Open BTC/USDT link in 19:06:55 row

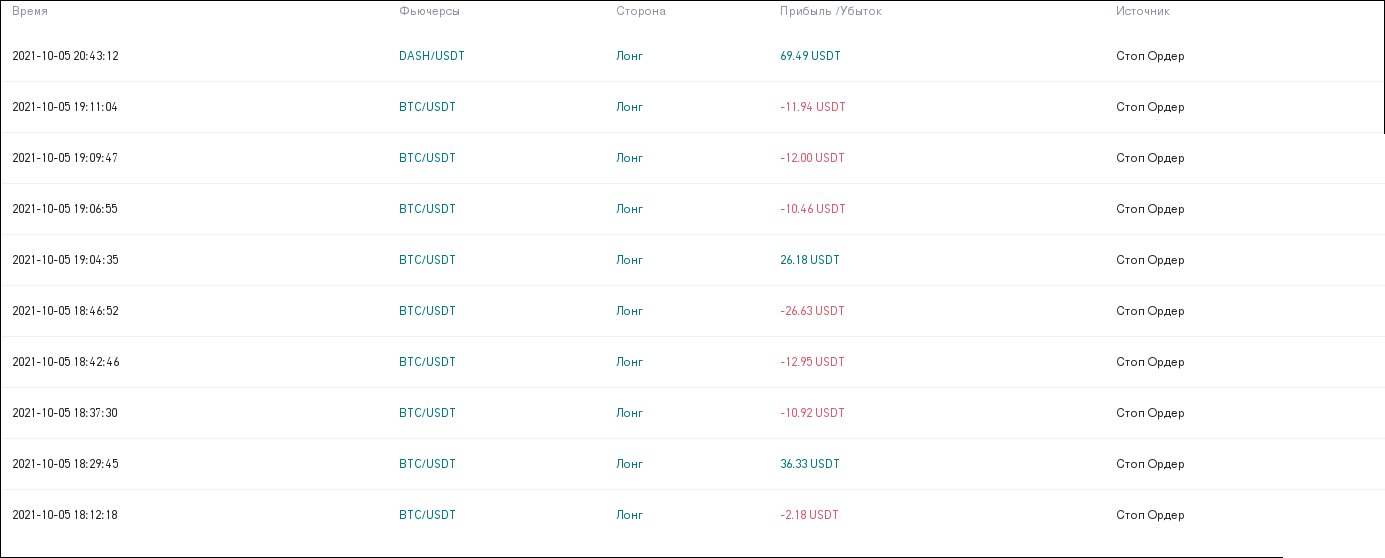(427, 209)
